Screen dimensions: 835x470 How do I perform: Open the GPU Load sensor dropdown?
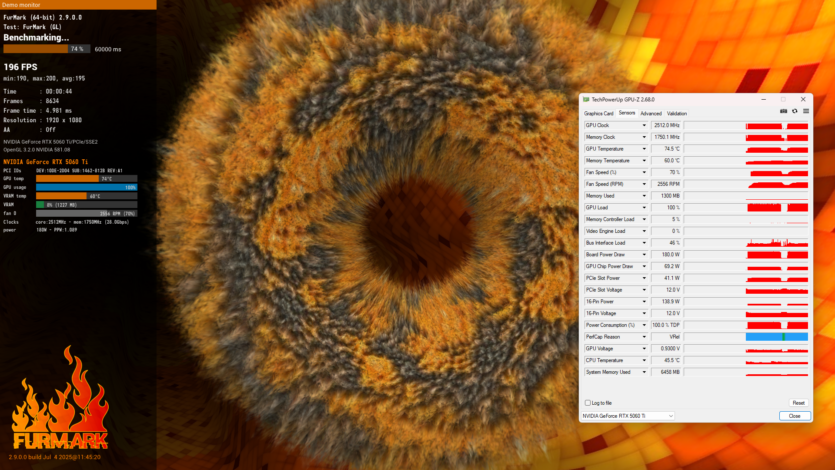[x=644, y=208]
